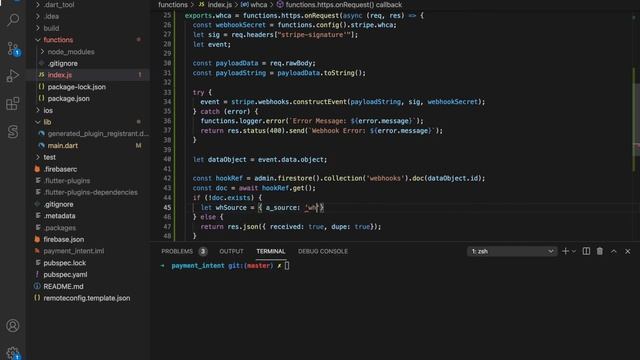Screen dimensions: 640x360
Task: Switch to the Debug Console tab
Action: [x=323, y=251]
